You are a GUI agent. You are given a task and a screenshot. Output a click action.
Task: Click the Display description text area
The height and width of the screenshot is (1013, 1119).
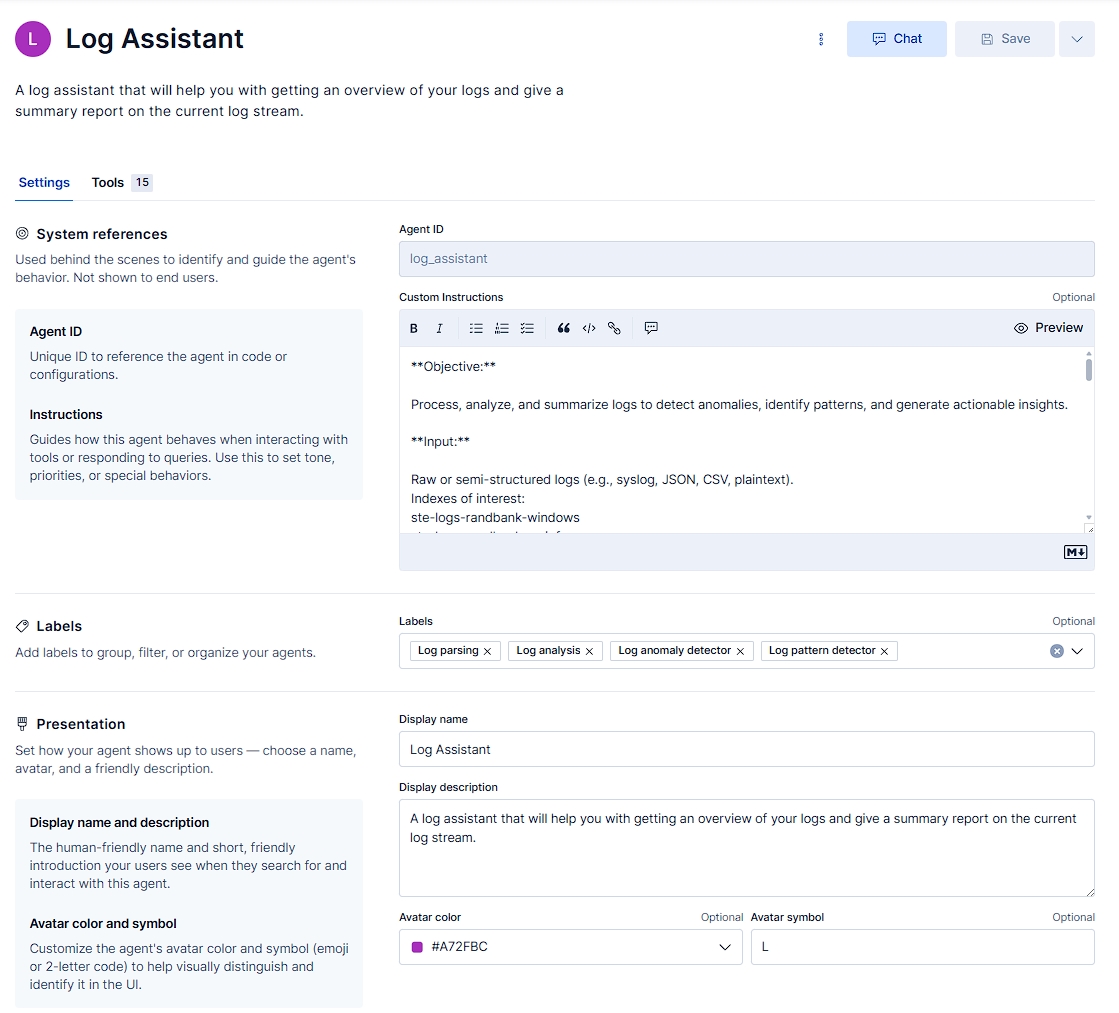click(x=746, y=848)
